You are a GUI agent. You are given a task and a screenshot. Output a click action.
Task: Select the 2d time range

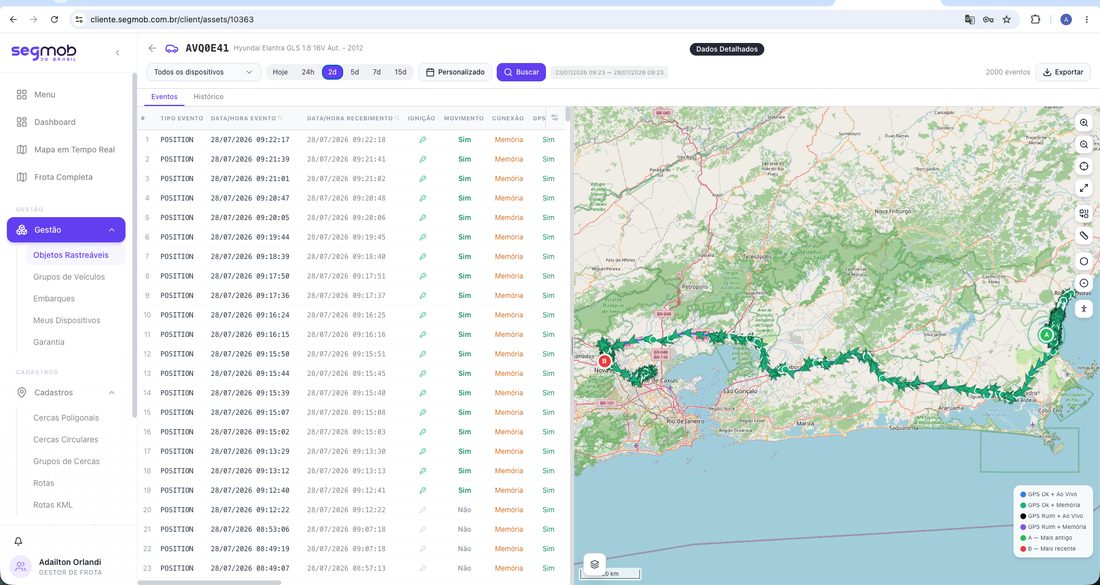[333, 72]
